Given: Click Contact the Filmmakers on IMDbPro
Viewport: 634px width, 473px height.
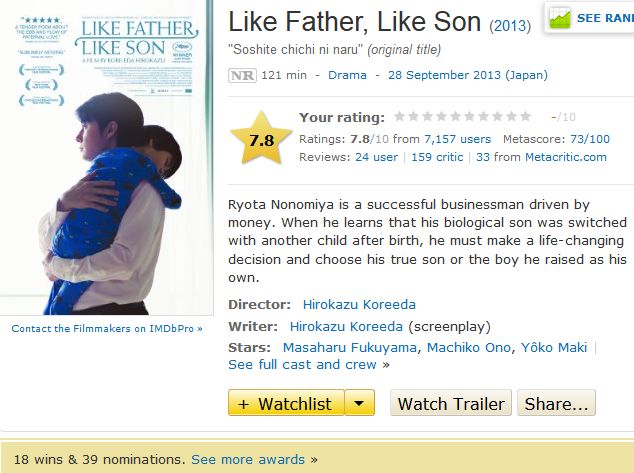Looking at the screenshot, I should (107, 328).
